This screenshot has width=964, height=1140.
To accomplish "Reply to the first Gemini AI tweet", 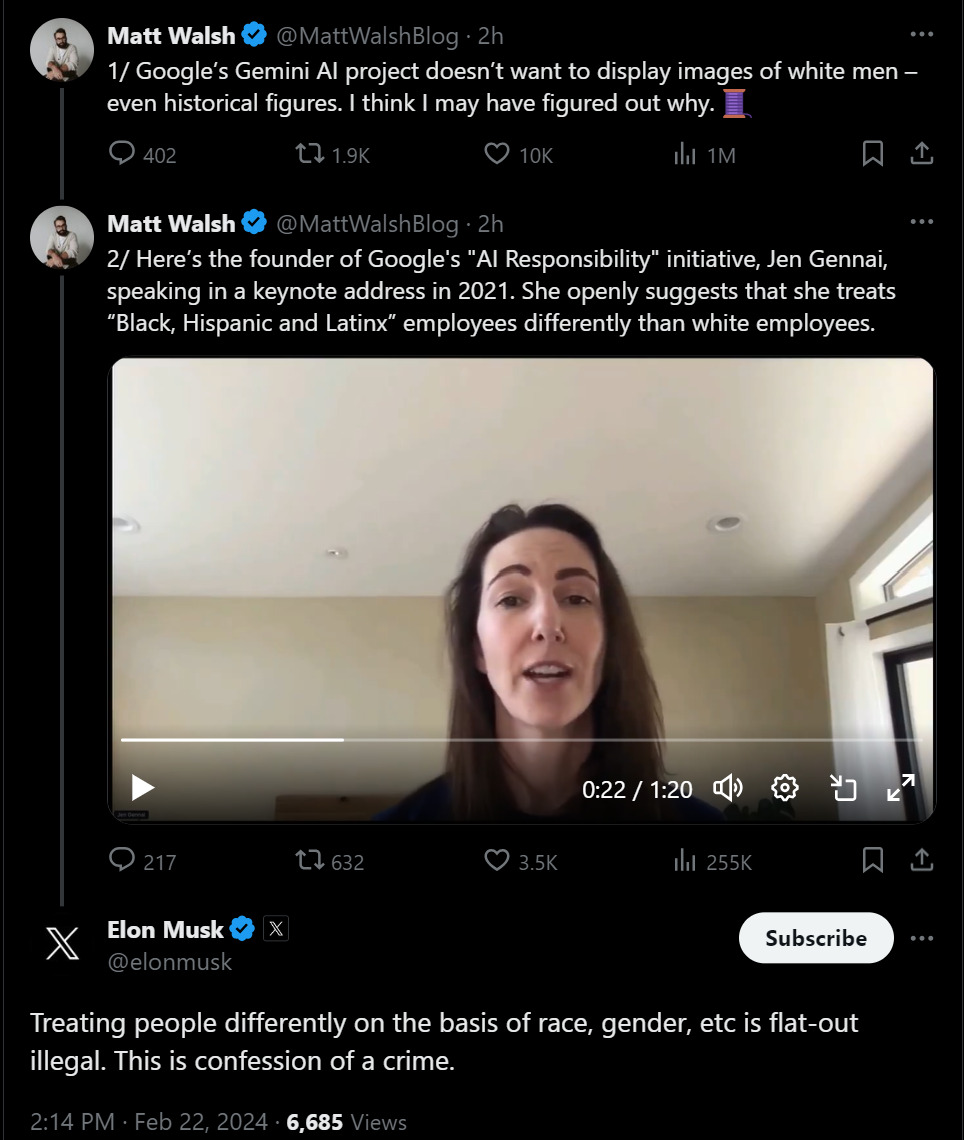I will point(122,154).
